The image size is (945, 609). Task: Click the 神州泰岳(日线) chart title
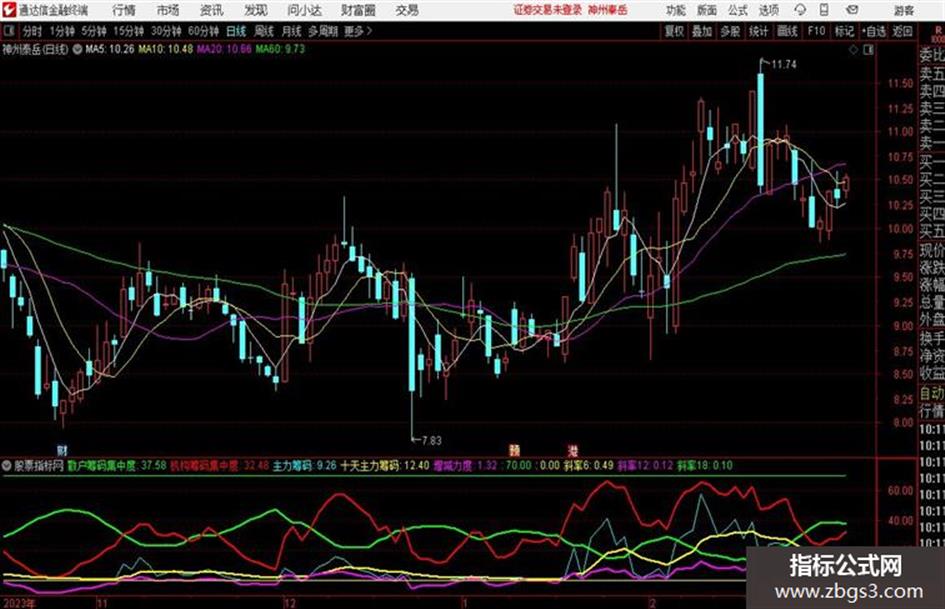pyautogui.click(x=35, y=49)
